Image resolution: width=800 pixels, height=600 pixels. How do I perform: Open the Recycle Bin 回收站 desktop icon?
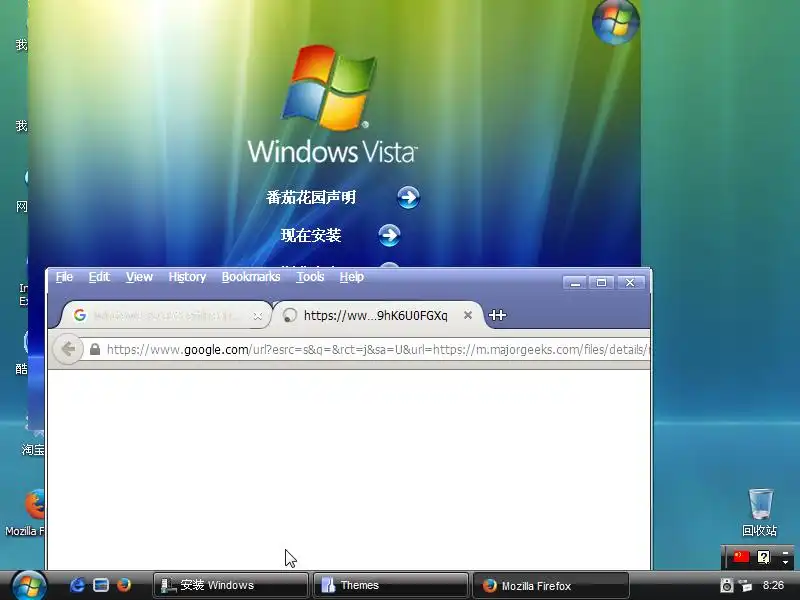[760, 512]
